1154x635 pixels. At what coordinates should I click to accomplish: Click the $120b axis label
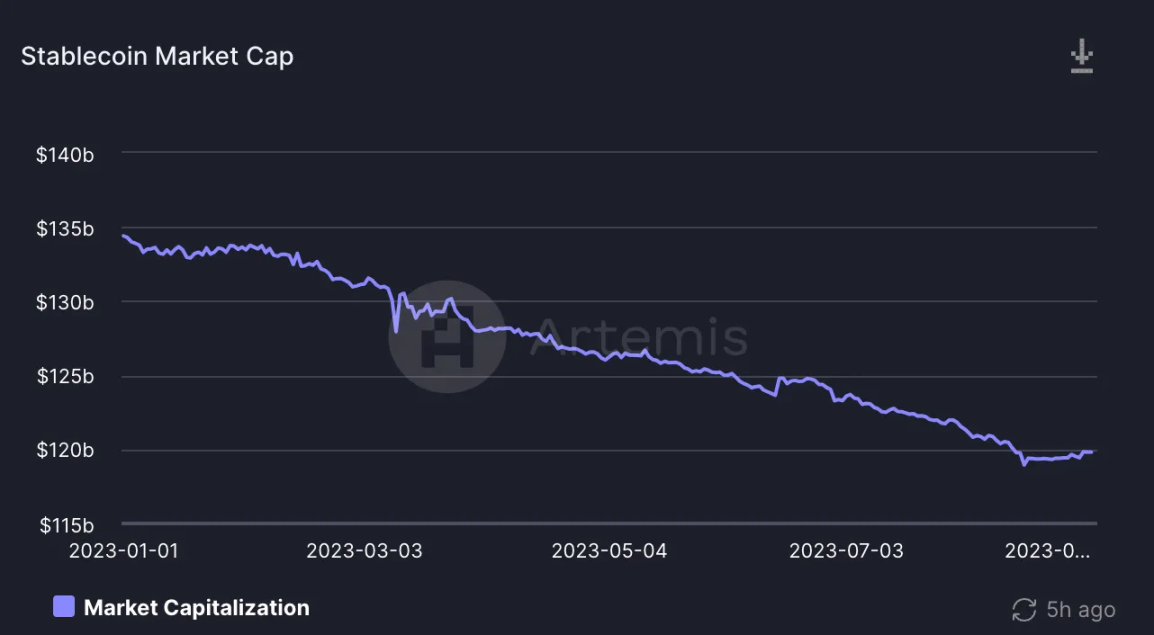(65, 450)
